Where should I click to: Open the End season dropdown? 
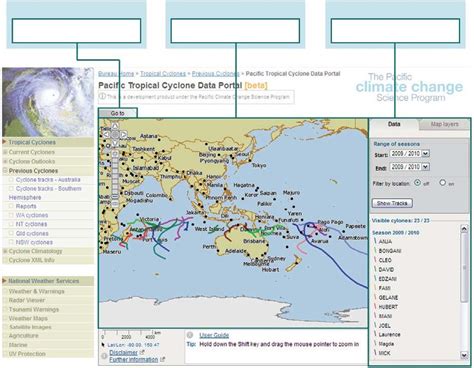(x=425, y=167)
